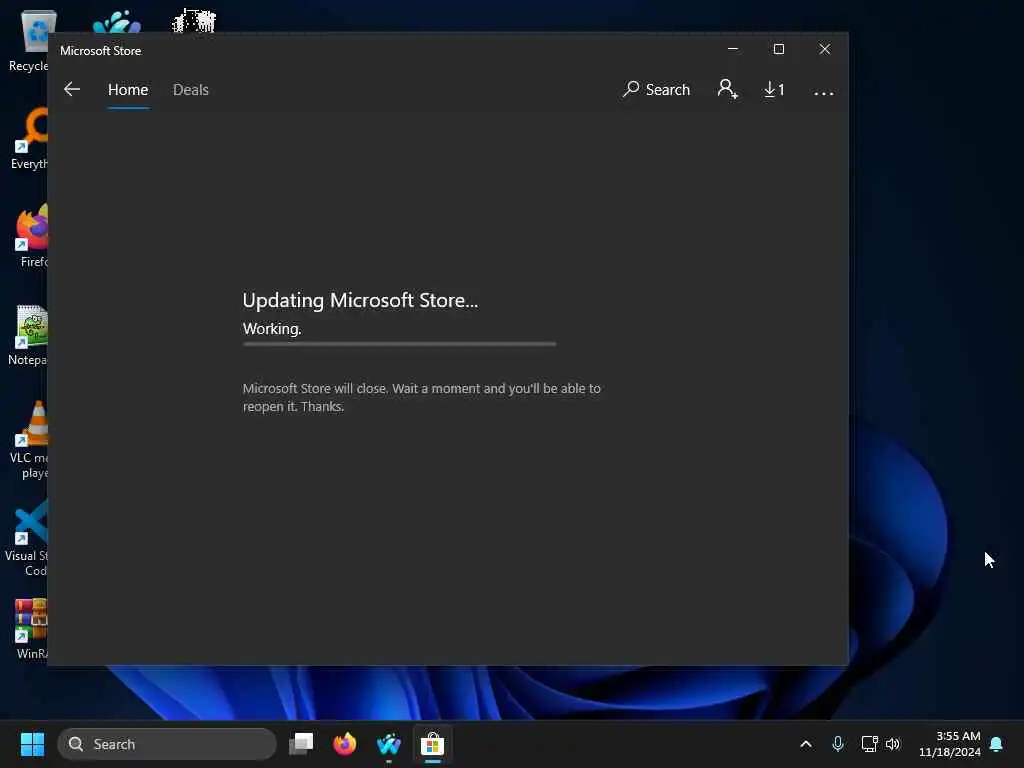Select the Visual Studio Code desktop shortcut
This screenshot has height=768, width=1024.
tap(26, 538)
